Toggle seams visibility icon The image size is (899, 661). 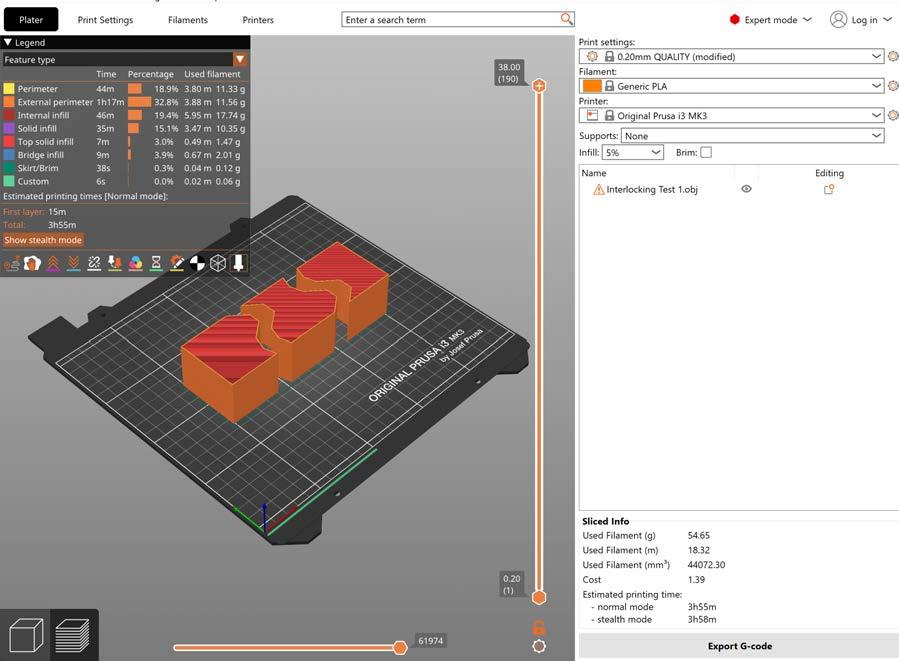(94, 264)
